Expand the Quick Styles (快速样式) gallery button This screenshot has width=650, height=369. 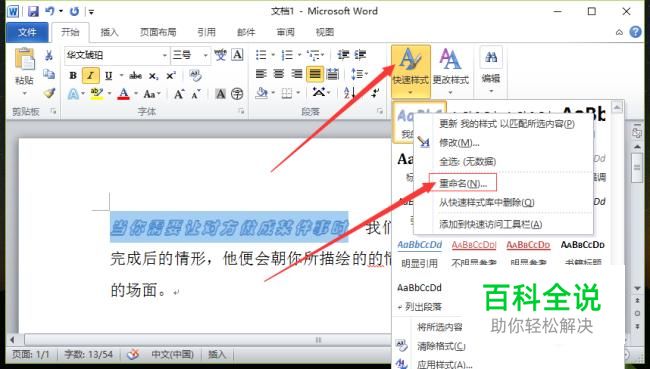[410, 71]
